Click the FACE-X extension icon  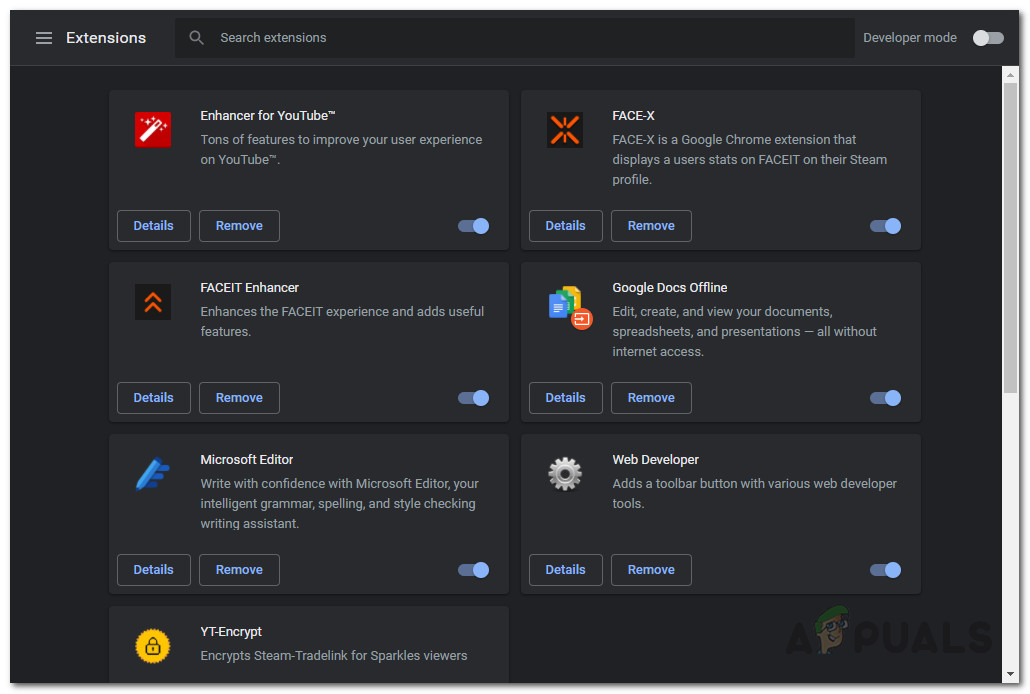(x=565, y=130)
